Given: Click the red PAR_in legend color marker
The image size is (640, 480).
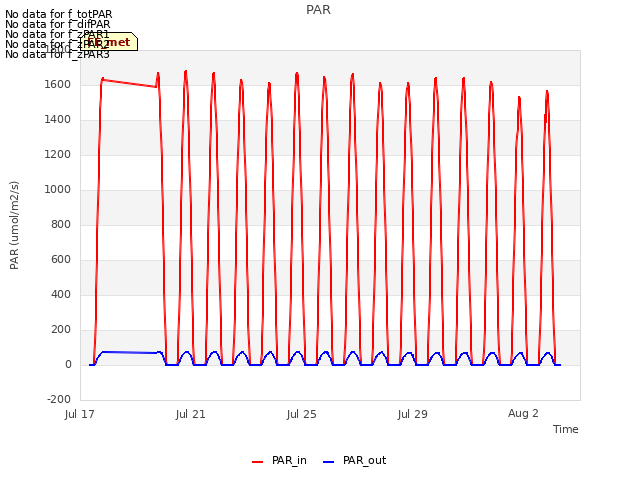Looking at the screenshot, I should 258,462.
